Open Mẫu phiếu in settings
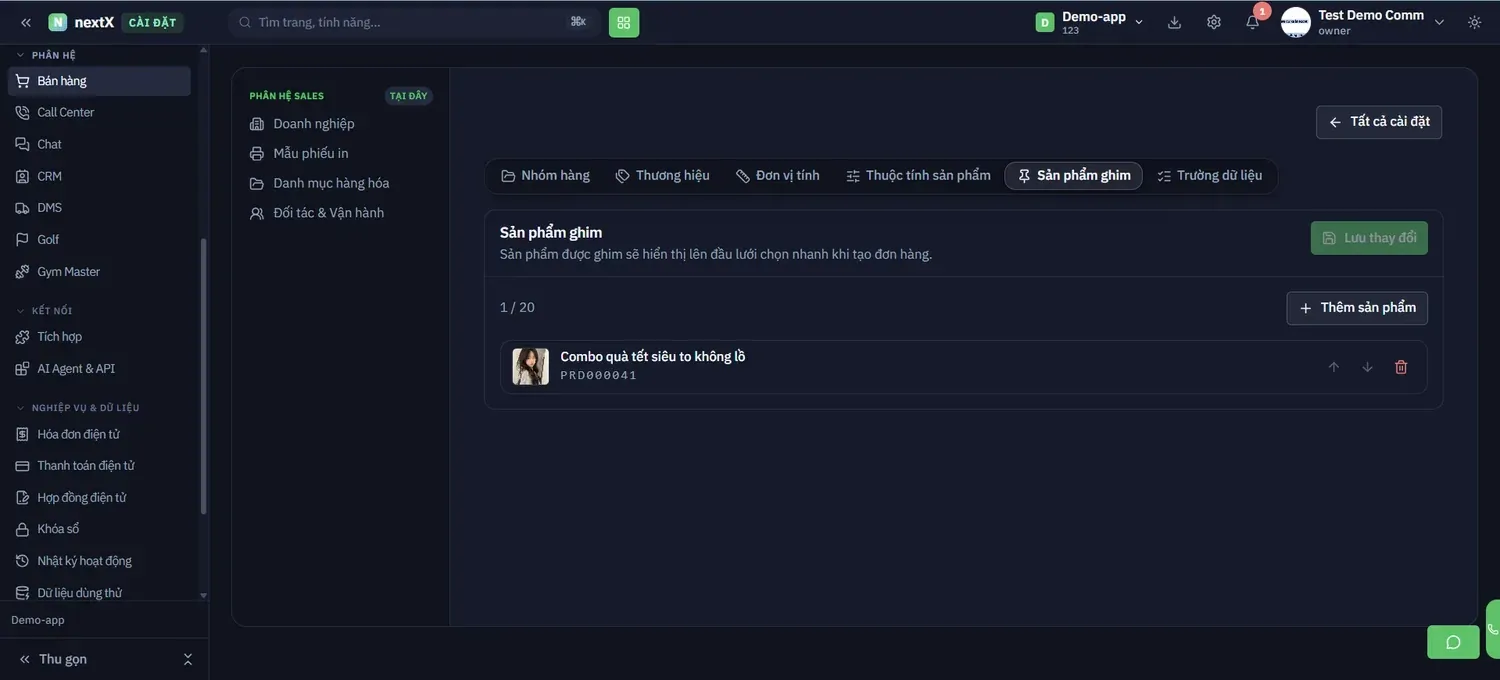Screen dimensions: 1500x680 [x=340, y=154]
